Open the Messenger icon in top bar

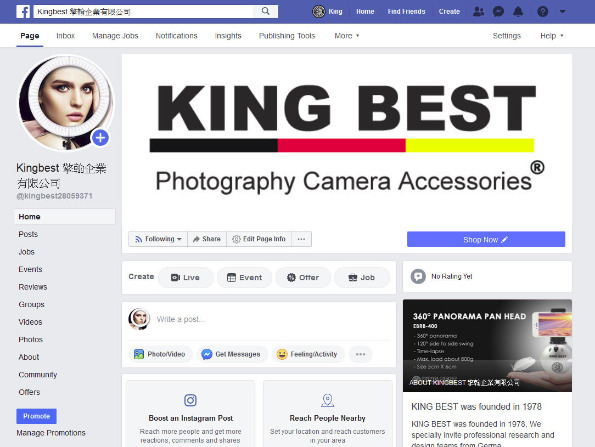point(498,12)
